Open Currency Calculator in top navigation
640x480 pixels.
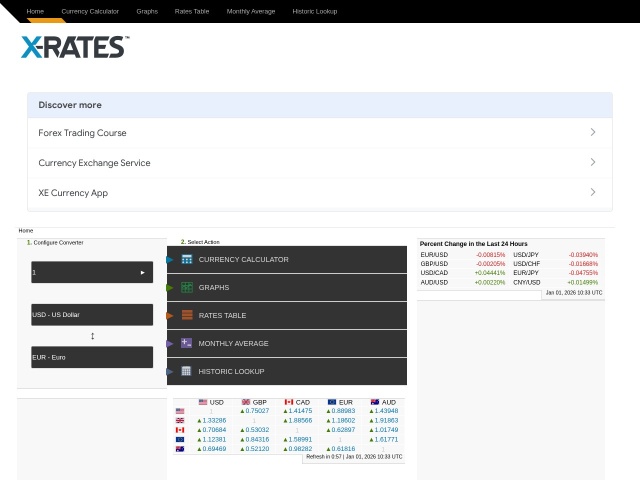coord(90,11)
